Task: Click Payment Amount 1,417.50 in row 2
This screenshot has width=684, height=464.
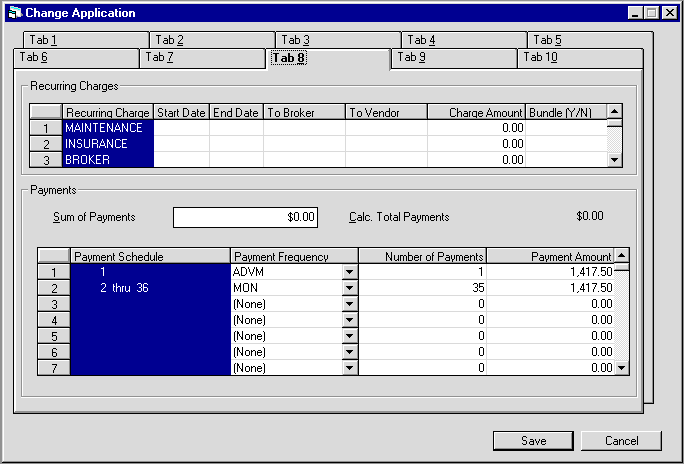Action: [551, 288]
